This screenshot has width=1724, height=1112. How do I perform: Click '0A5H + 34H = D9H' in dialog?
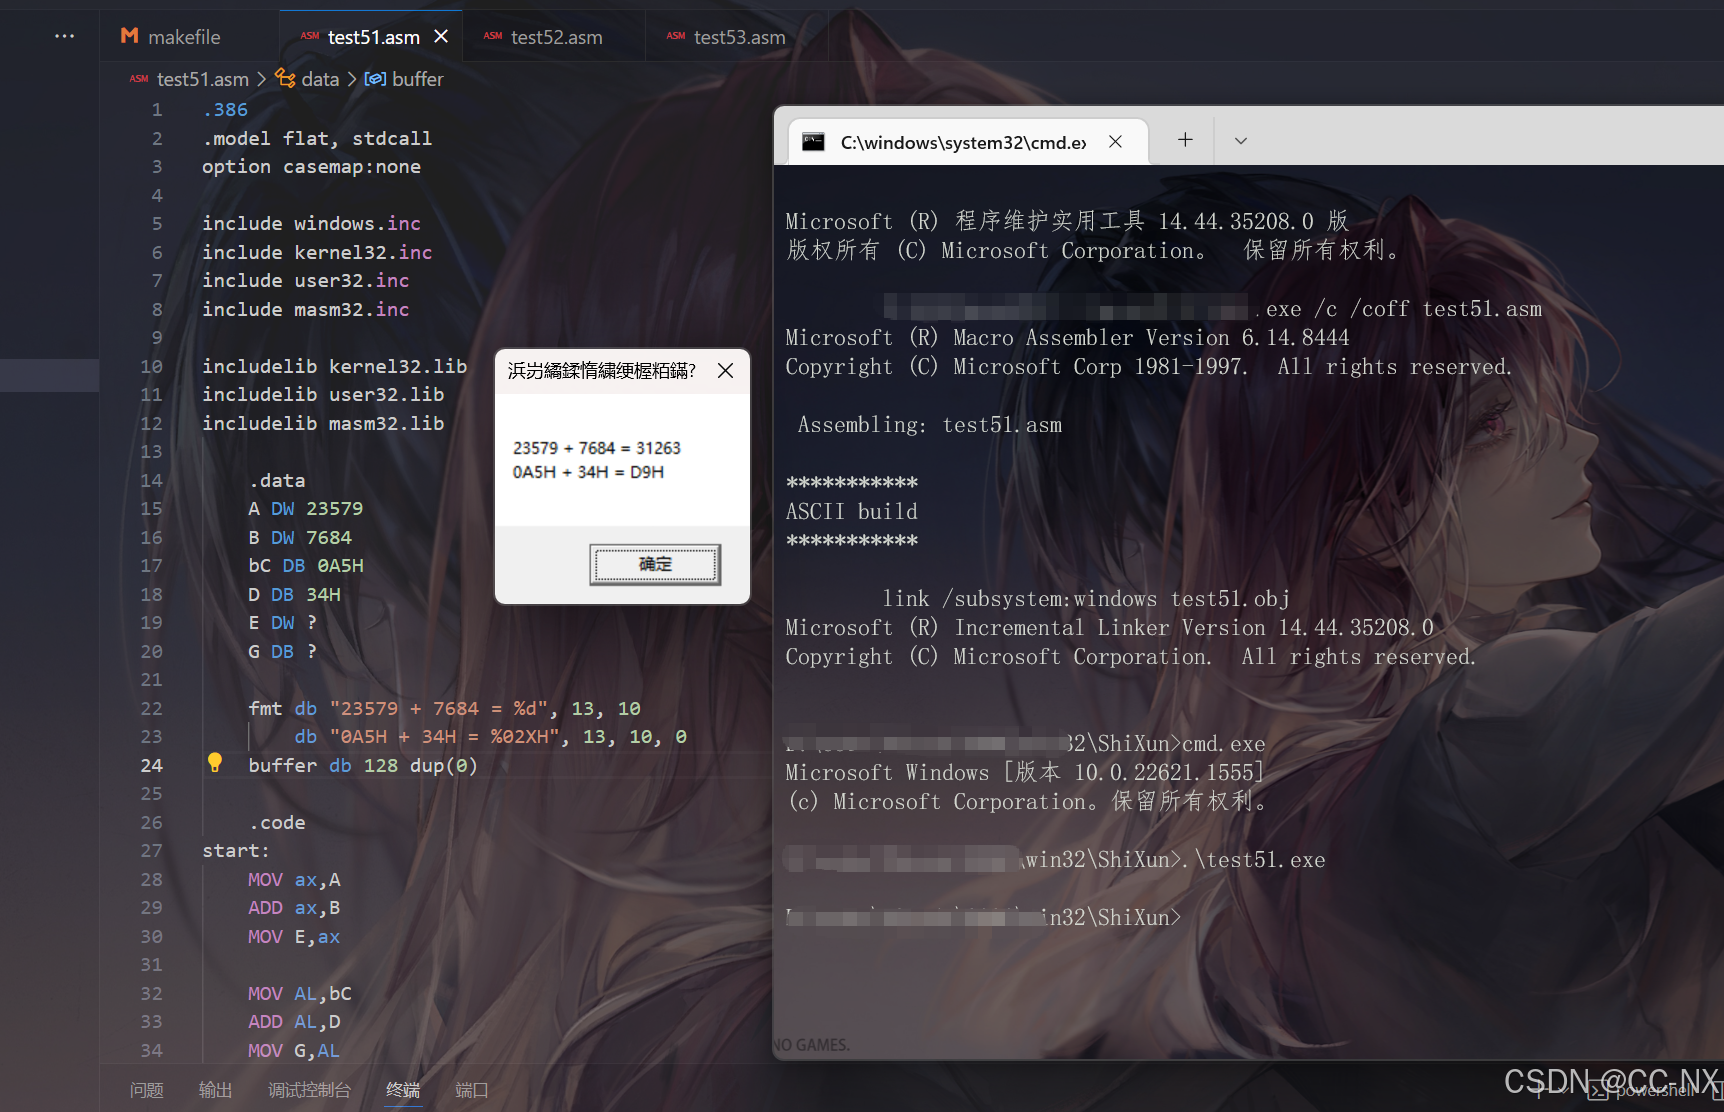(x=588, y=472)
